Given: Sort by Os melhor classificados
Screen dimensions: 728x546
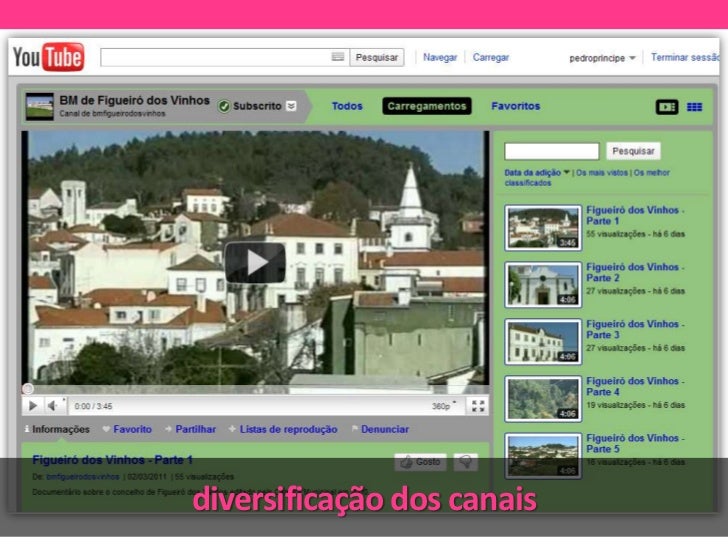Looking at the screenshot, I should click(587, 177).
